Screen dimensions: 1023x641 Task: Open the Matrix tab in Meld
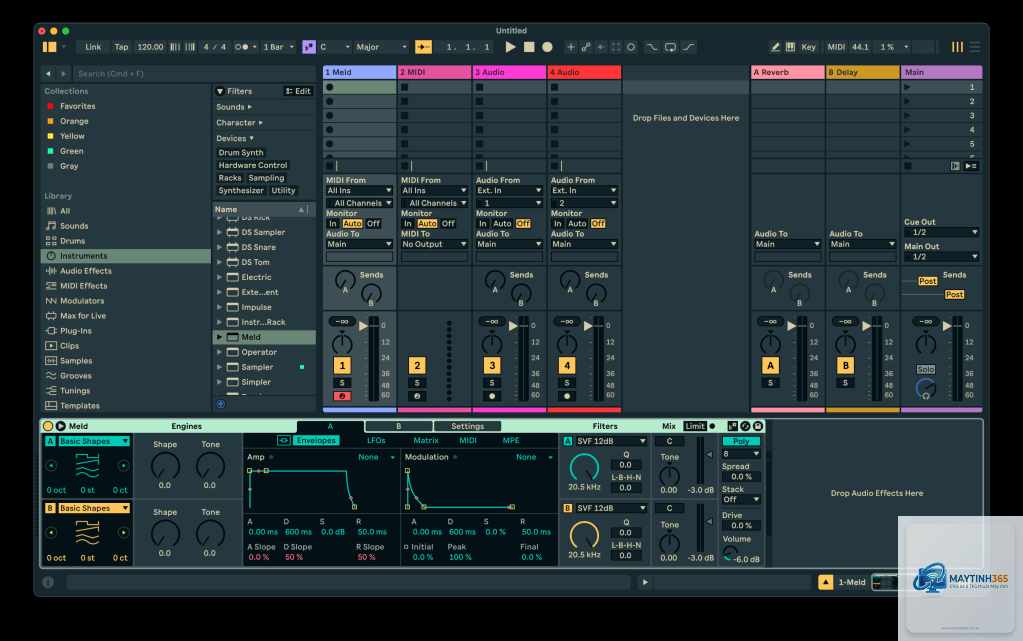point(425,441)
